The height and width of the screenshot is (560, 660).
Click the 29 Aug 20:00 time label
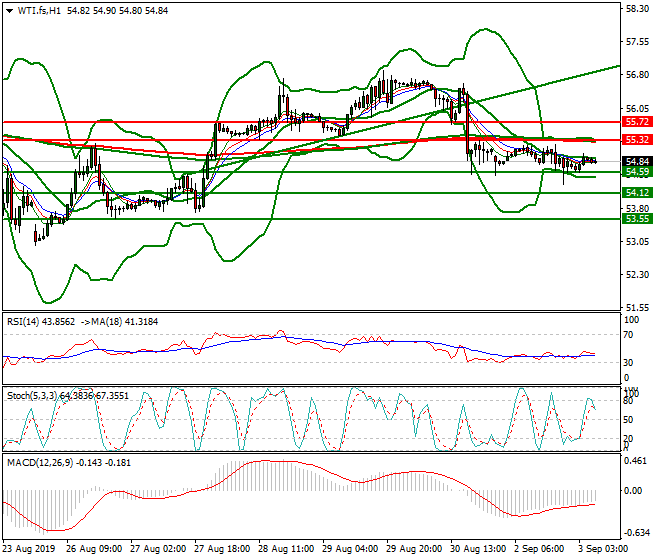tap(414, 549)
